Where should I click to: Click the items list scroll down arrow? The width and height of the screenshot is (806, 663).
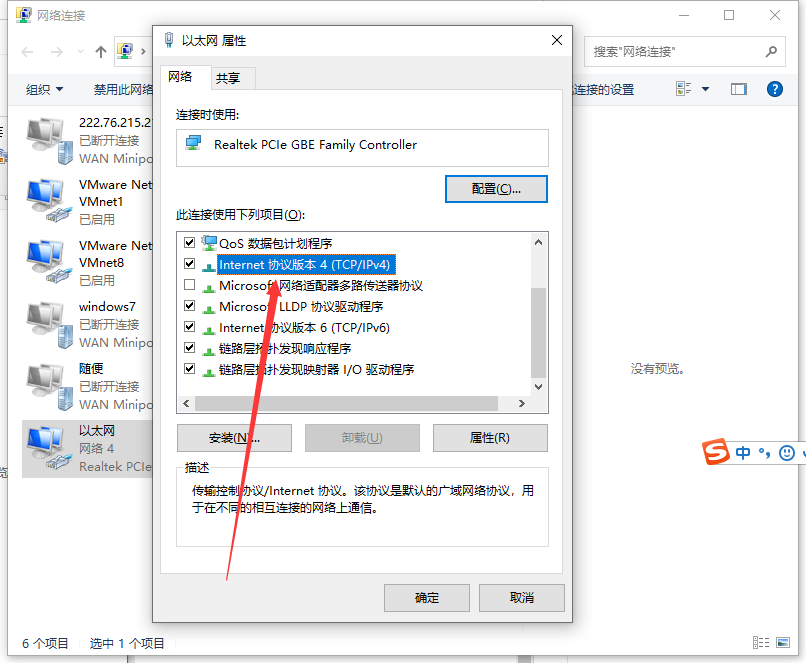click(x=538, y=387)
